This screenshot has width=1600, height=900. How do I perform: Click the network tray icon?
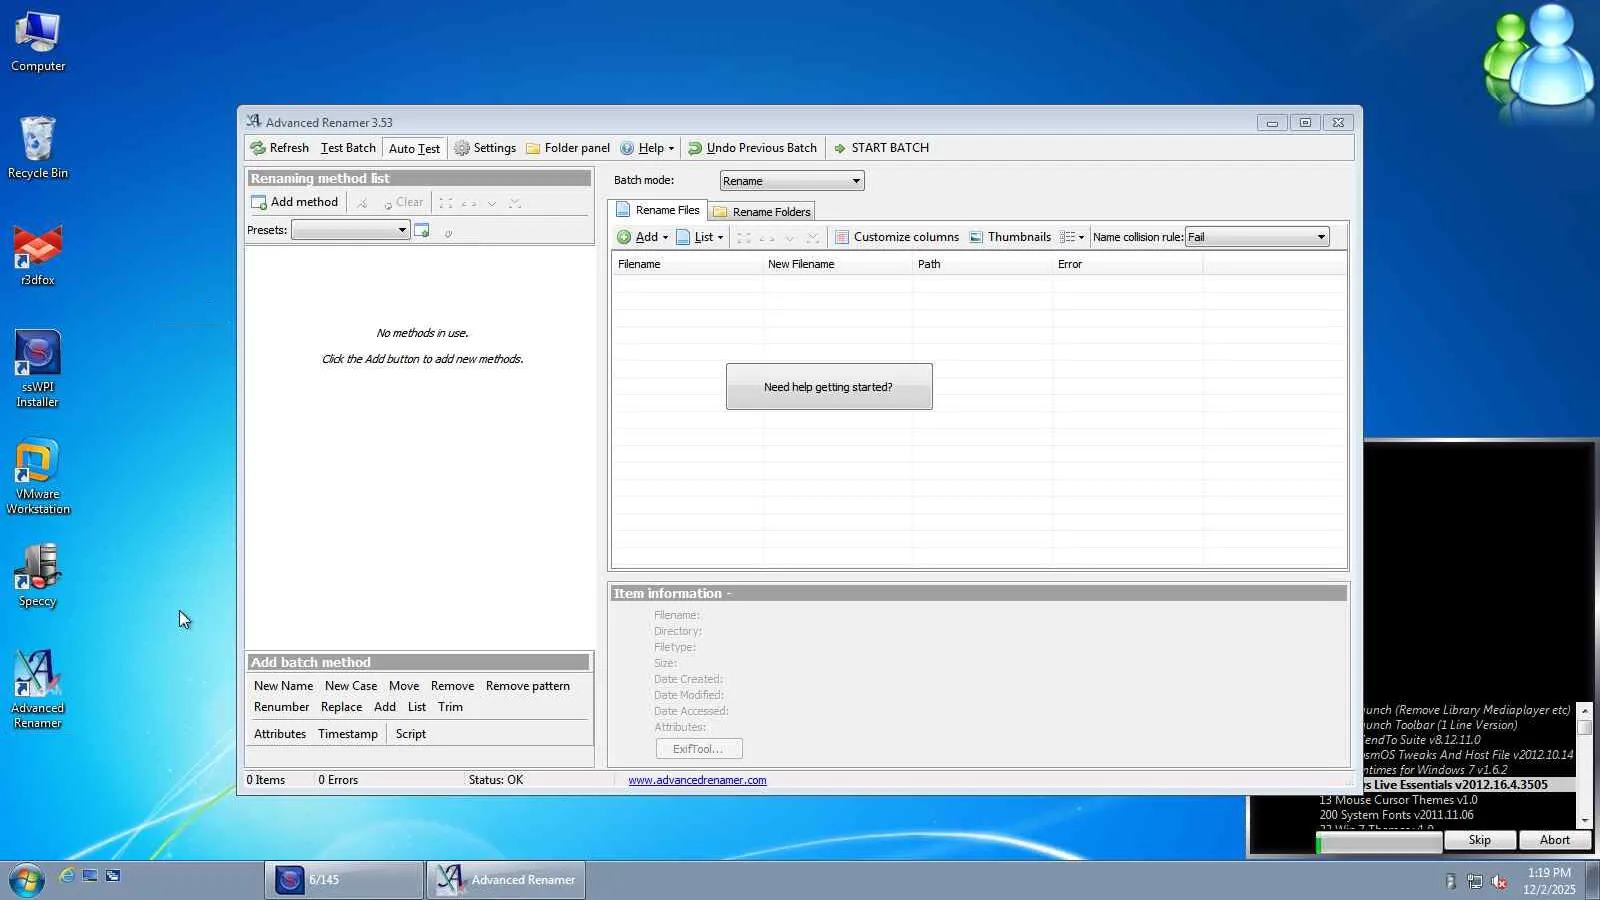point(1475,881)
